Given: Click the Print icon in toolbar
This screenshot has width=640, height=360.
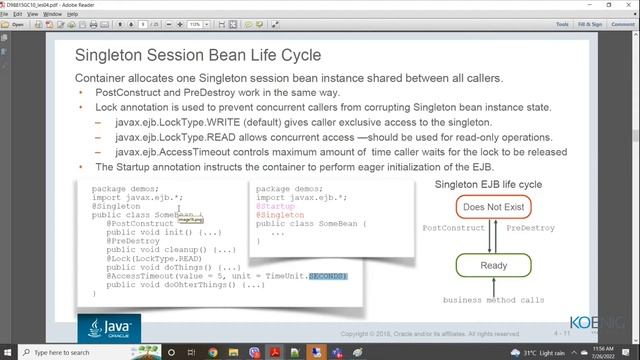Looking at the screenshot, I should pos(93,25).
